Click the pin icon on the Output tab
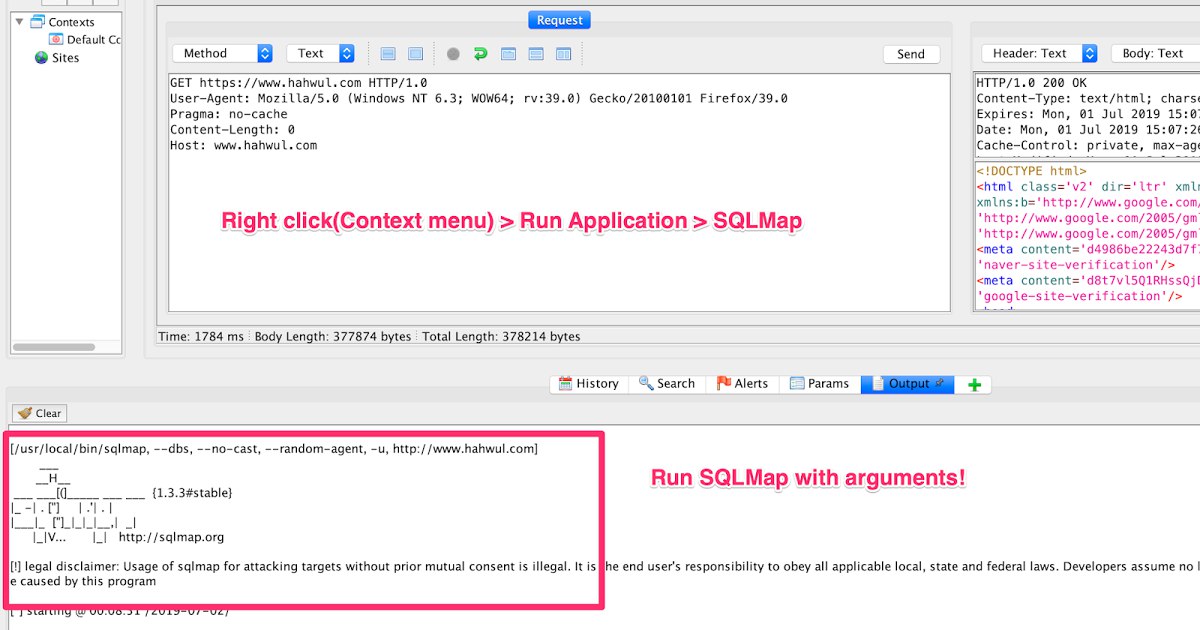This screenshot has height=630, width=1200. [941, 384]
